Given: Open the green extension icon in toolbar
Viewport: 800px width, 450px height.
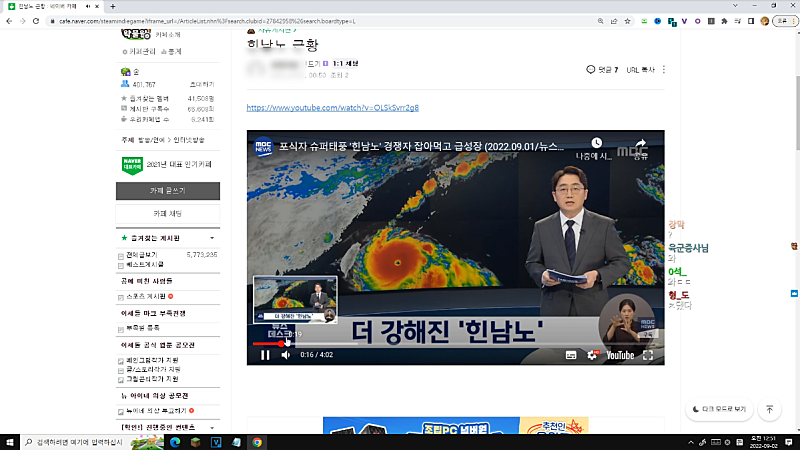Looking at the screenshot, I should click(x=644, y=21).
